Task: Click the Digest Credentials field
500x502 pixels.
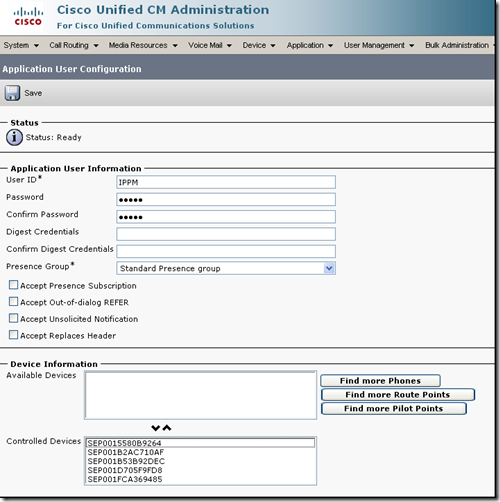Action: pos(226,234)
